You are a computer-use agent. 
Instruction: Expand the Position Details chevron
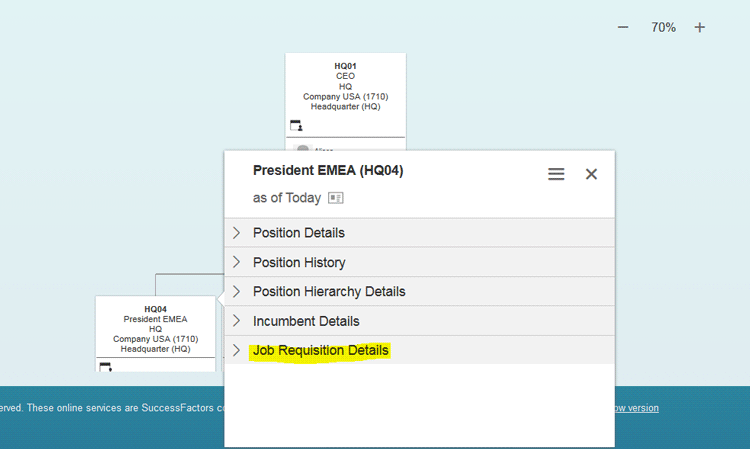coord(237,233)
